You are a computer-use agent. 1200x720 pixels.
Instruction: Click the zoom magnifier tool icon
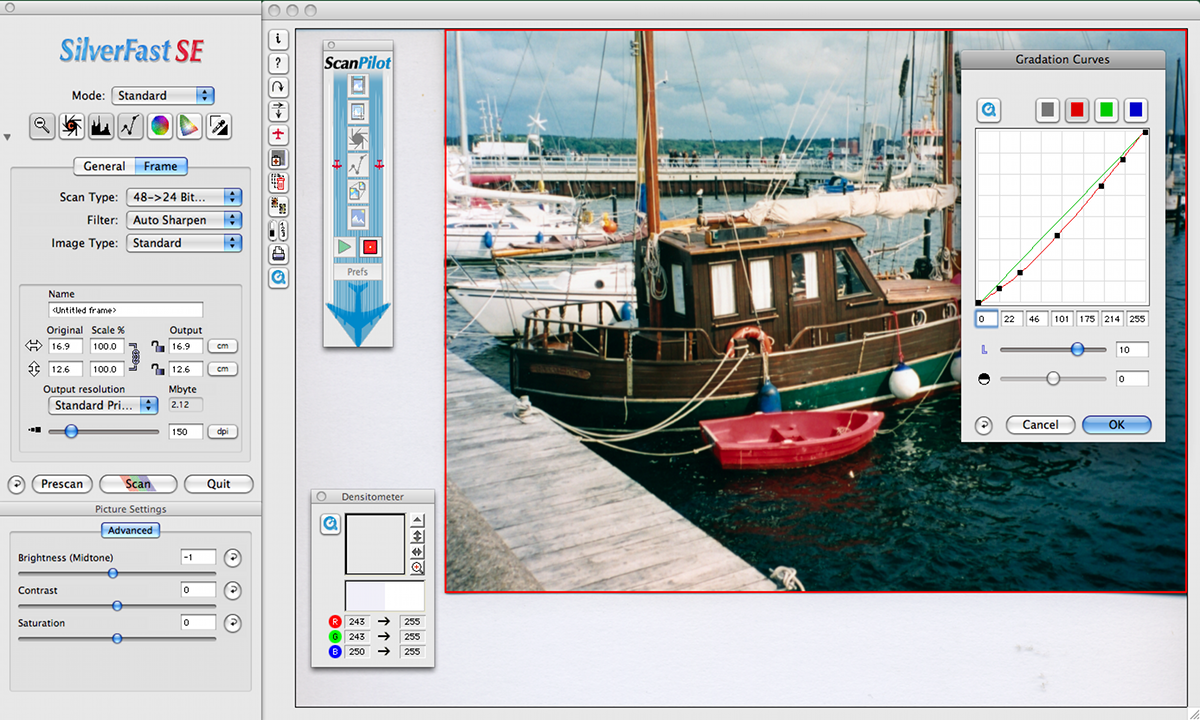[42, 125]
